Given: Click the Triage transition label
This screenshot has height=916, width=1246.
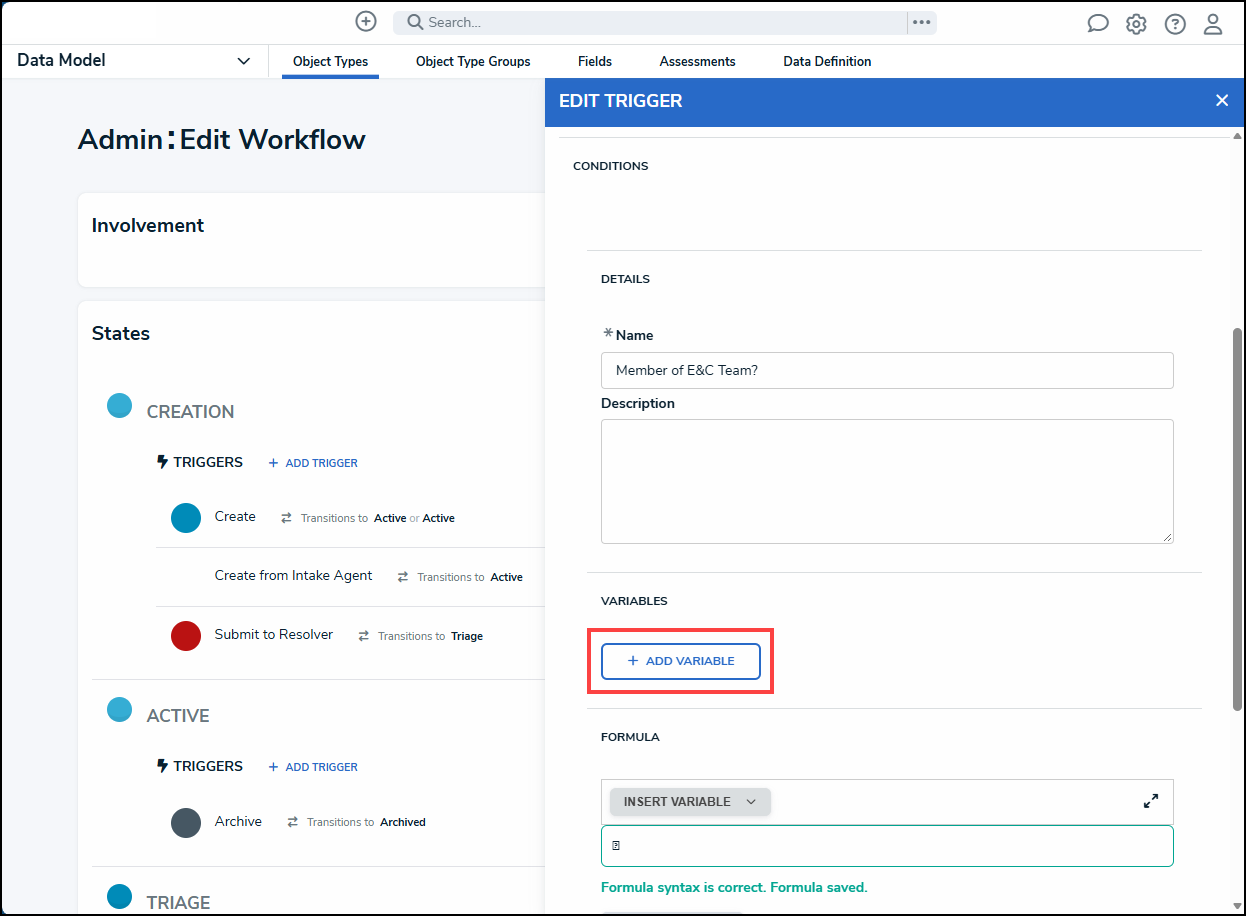Looking at the screenshot, I should tap(467, 636).
